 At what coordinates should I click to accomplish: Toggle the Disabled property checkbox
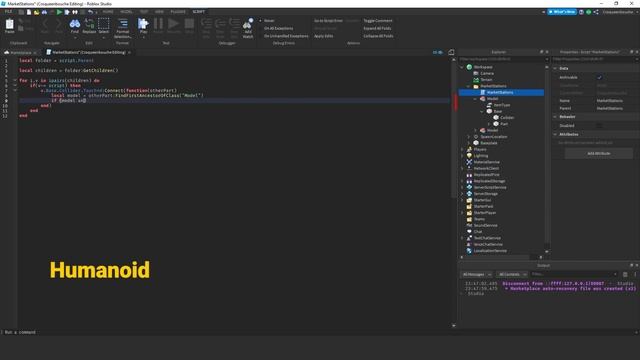(x=599, y=126)
